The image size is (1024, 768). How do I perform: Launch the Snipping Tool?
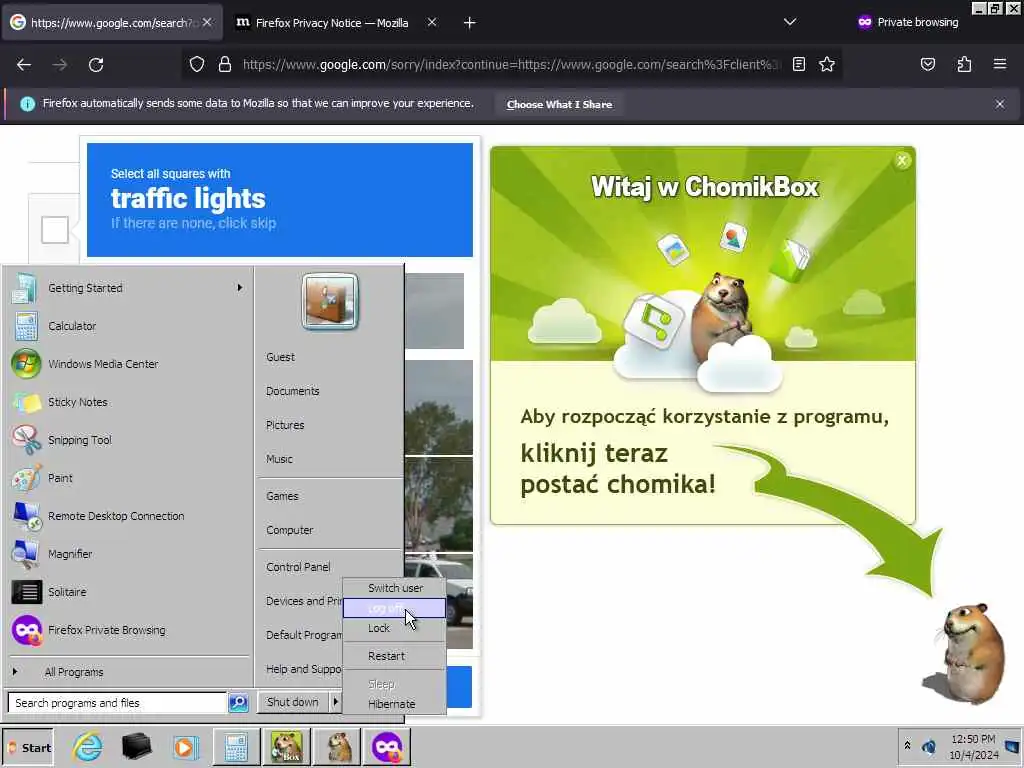tap(127, 440)
